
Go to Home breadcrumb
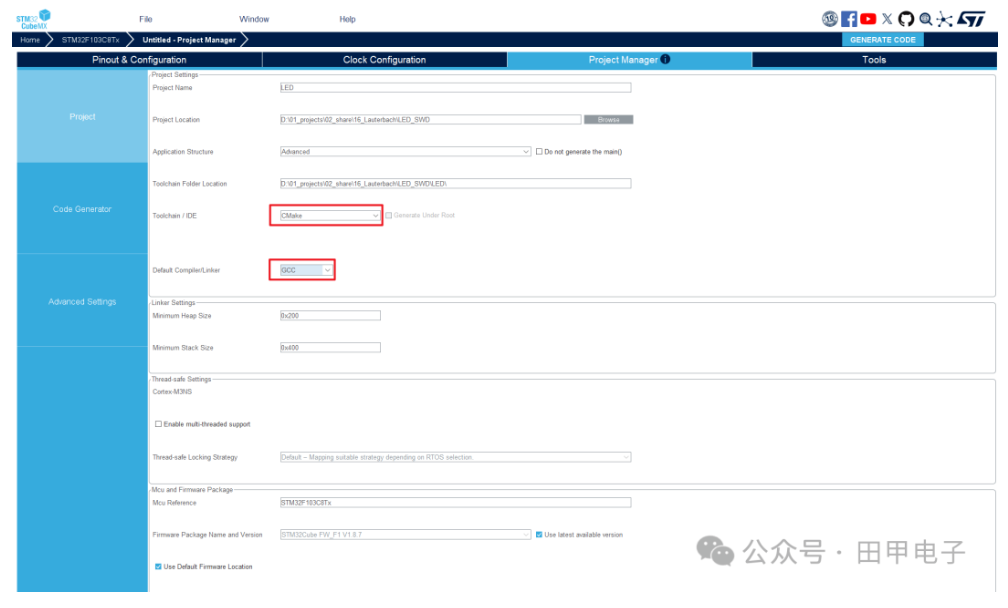point(30,40)
